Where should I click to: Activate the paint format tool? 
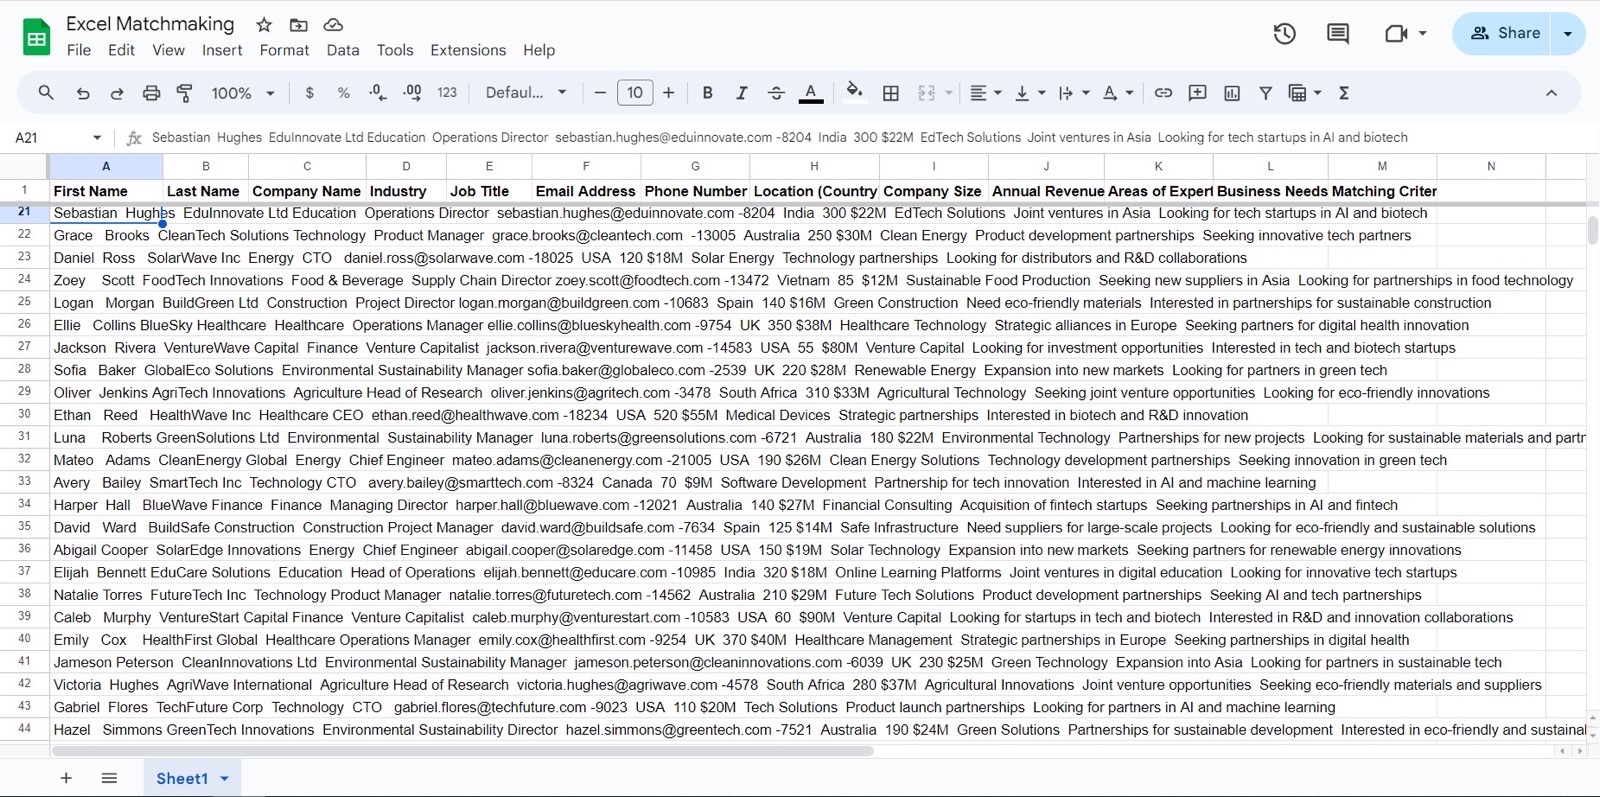click(185, 93)
